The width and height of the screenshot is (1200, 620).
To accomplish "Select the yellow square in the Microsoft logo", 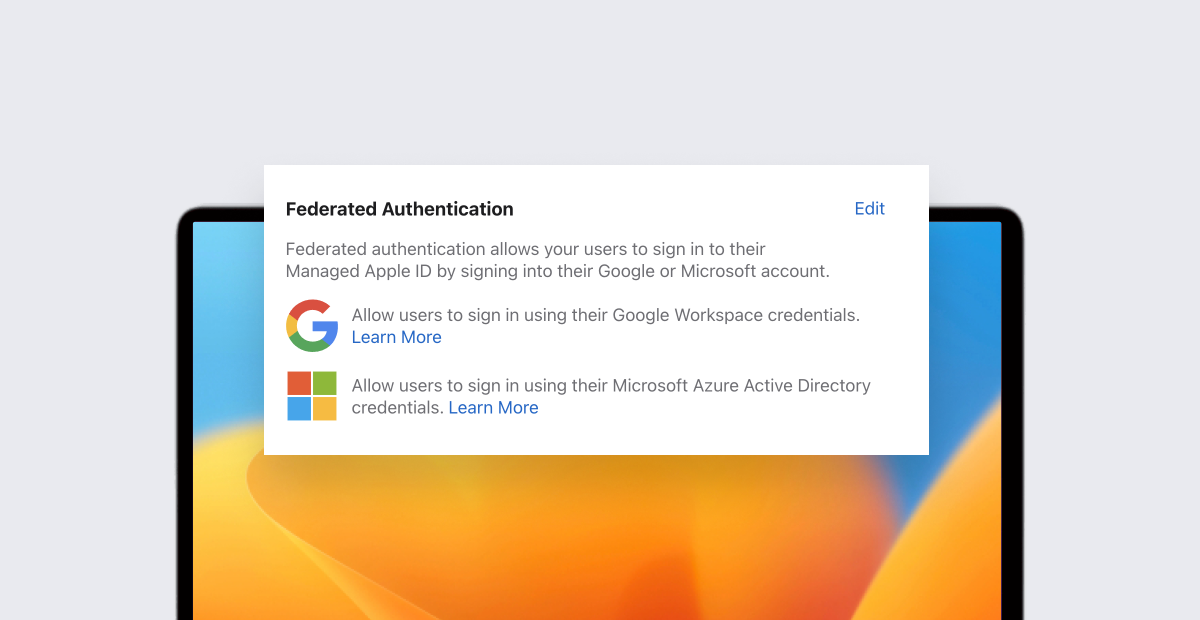I will click(325, 407).
